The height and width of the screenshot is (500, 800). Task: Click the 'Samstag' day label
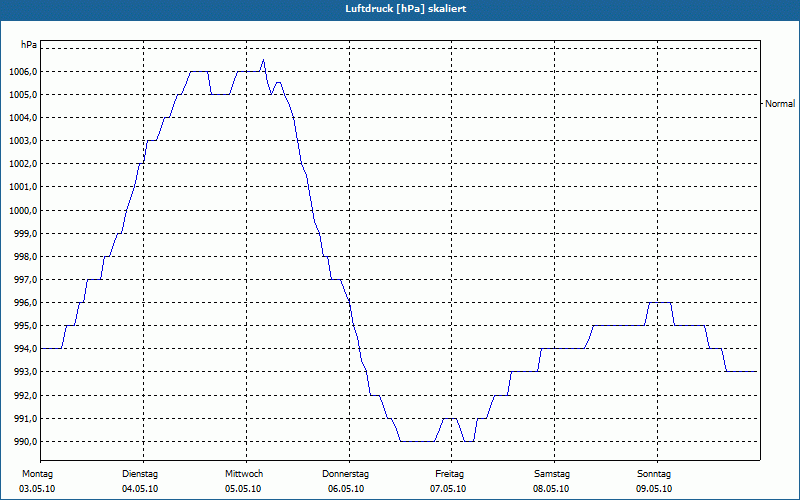[x=552, y=474]
